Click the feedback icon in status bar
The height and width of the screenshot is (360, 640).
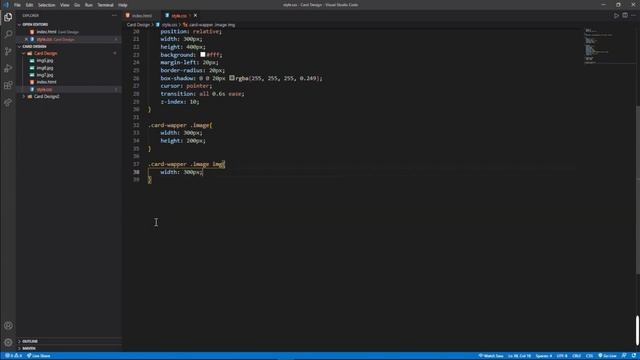[624, 356]
